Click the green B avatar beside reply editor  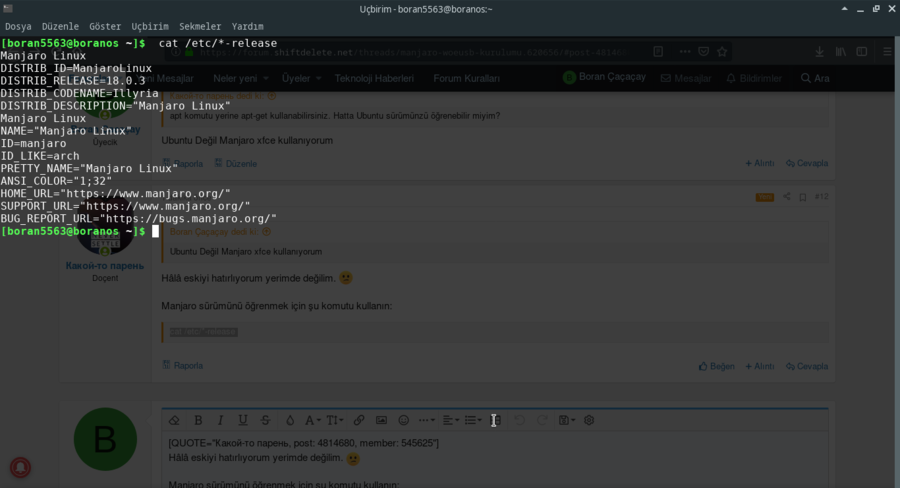[x=105, y=439]
